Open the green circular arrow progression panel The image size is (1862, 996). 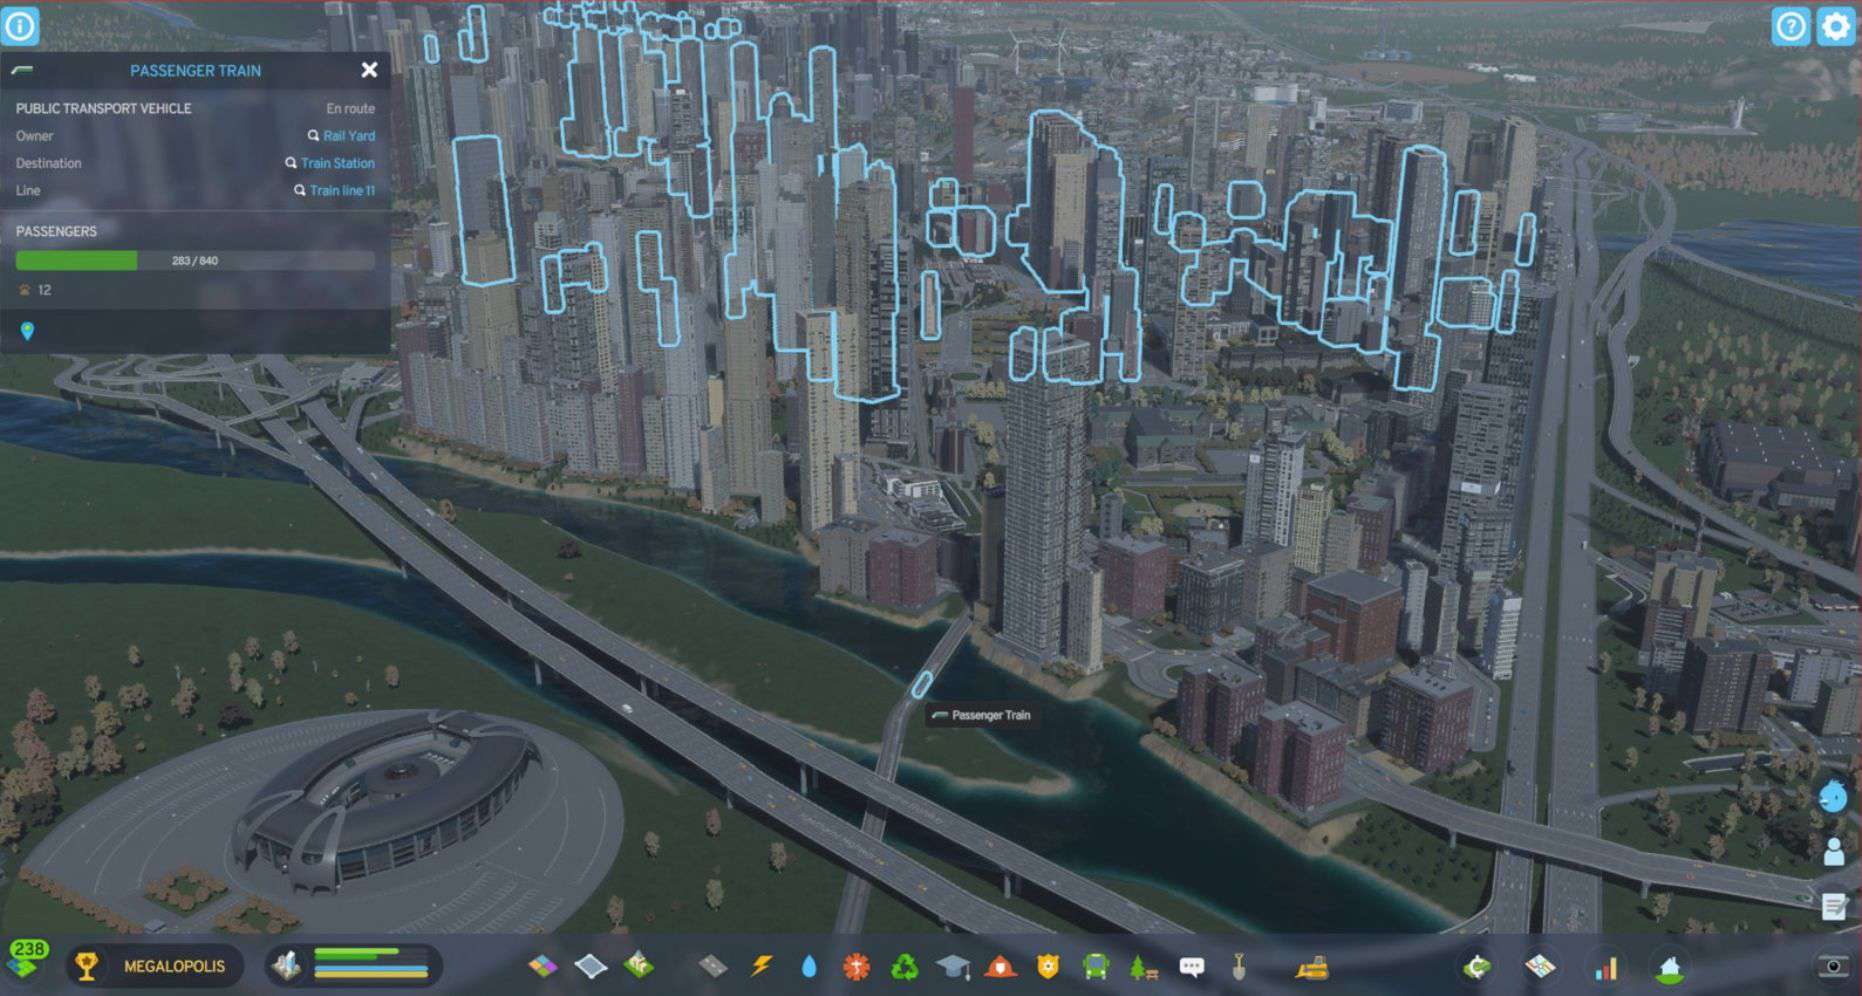1477,966
